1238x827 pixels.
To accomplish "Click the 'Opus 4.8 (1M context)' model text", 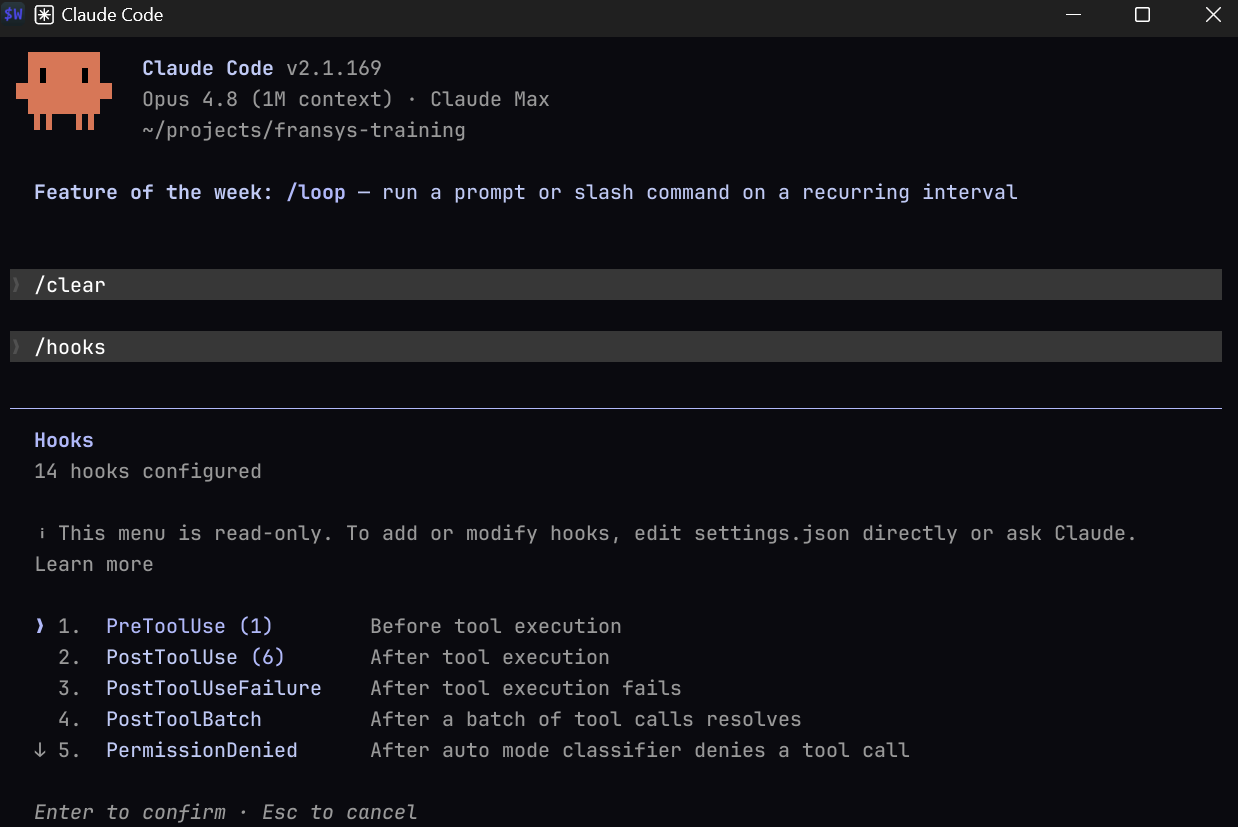I will (x=268, y=99).
